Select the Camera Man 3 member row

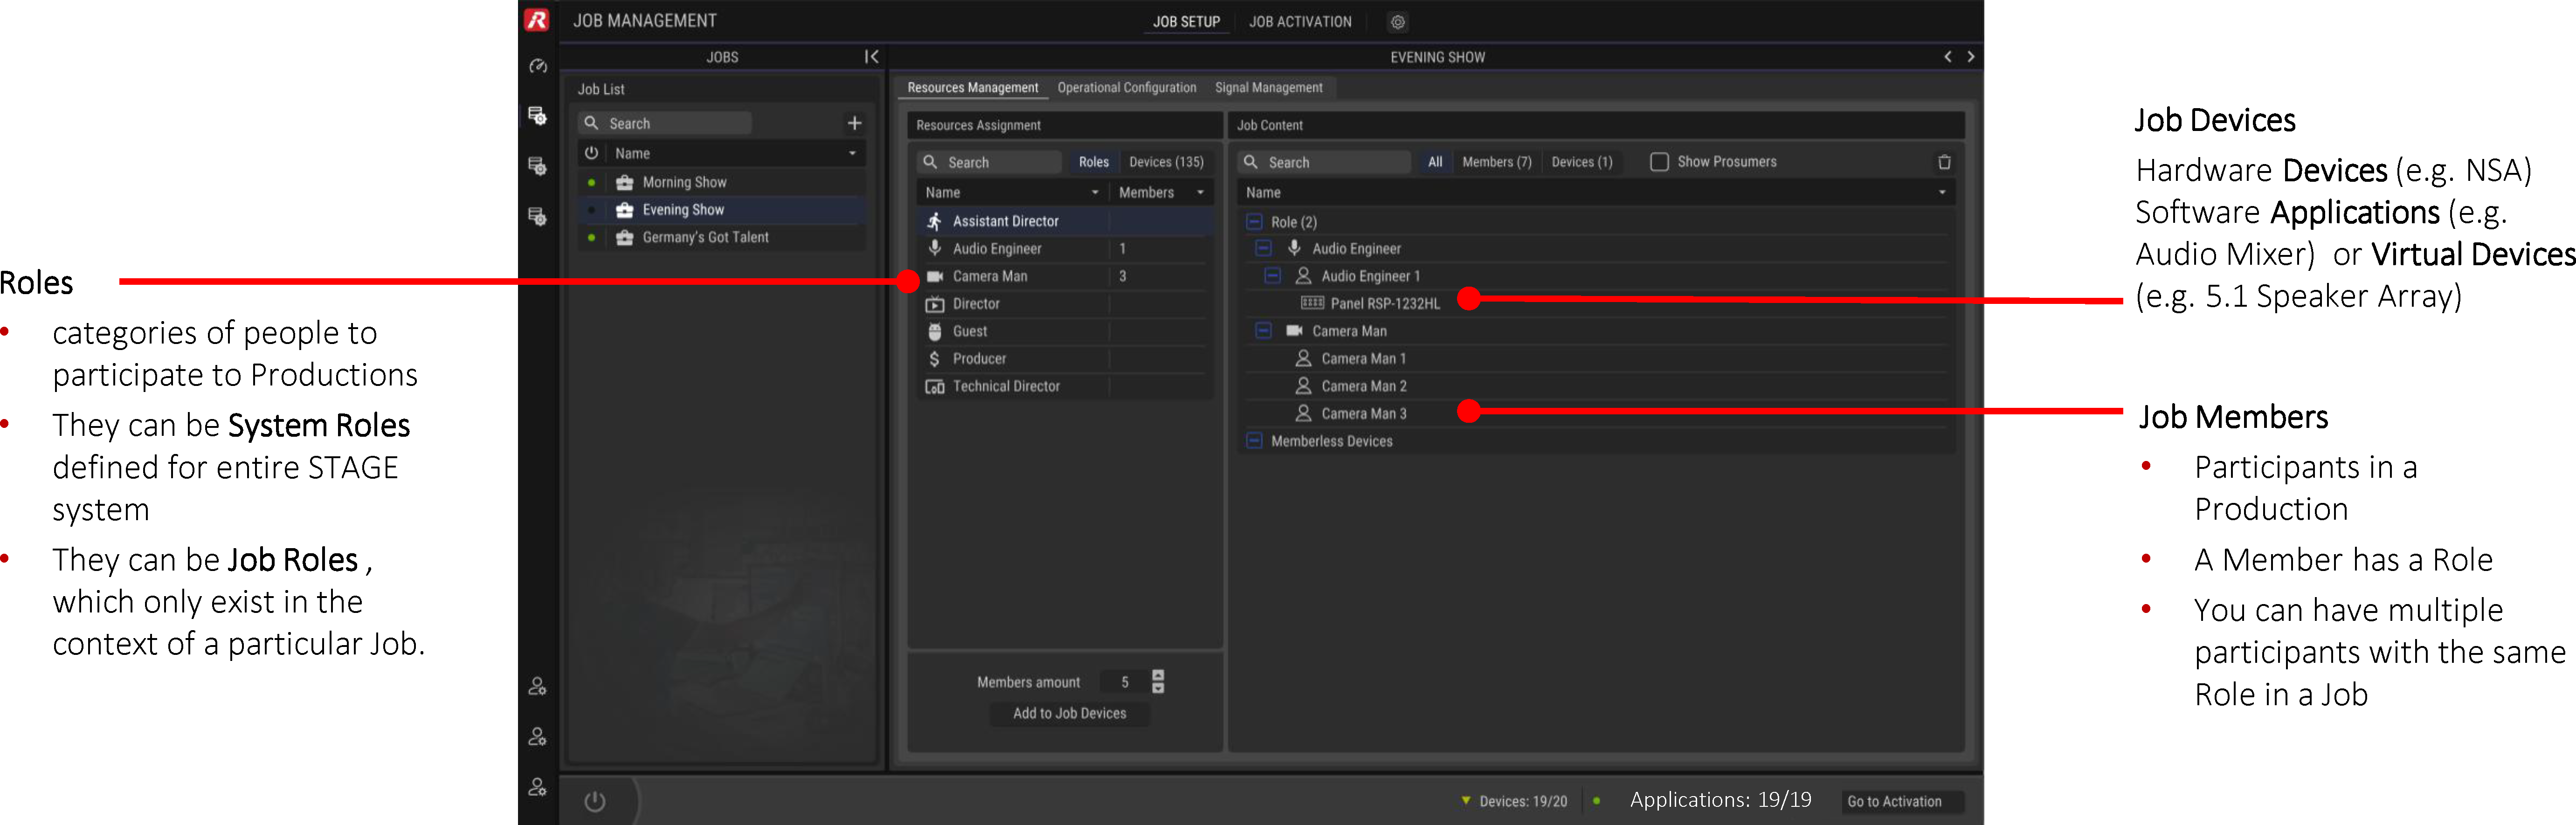pos(1598,413)
